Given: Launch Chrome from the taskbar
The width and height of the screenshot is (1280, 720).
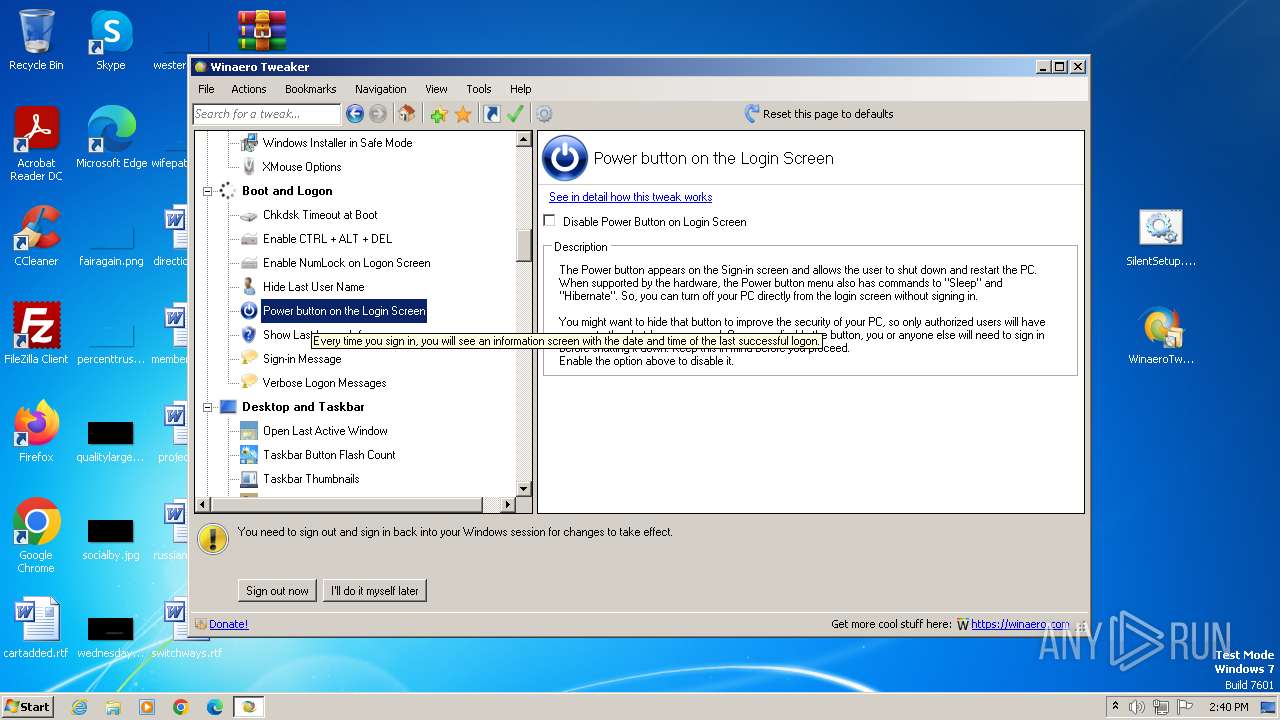Looking at the screenshot, I should [180, 707].
